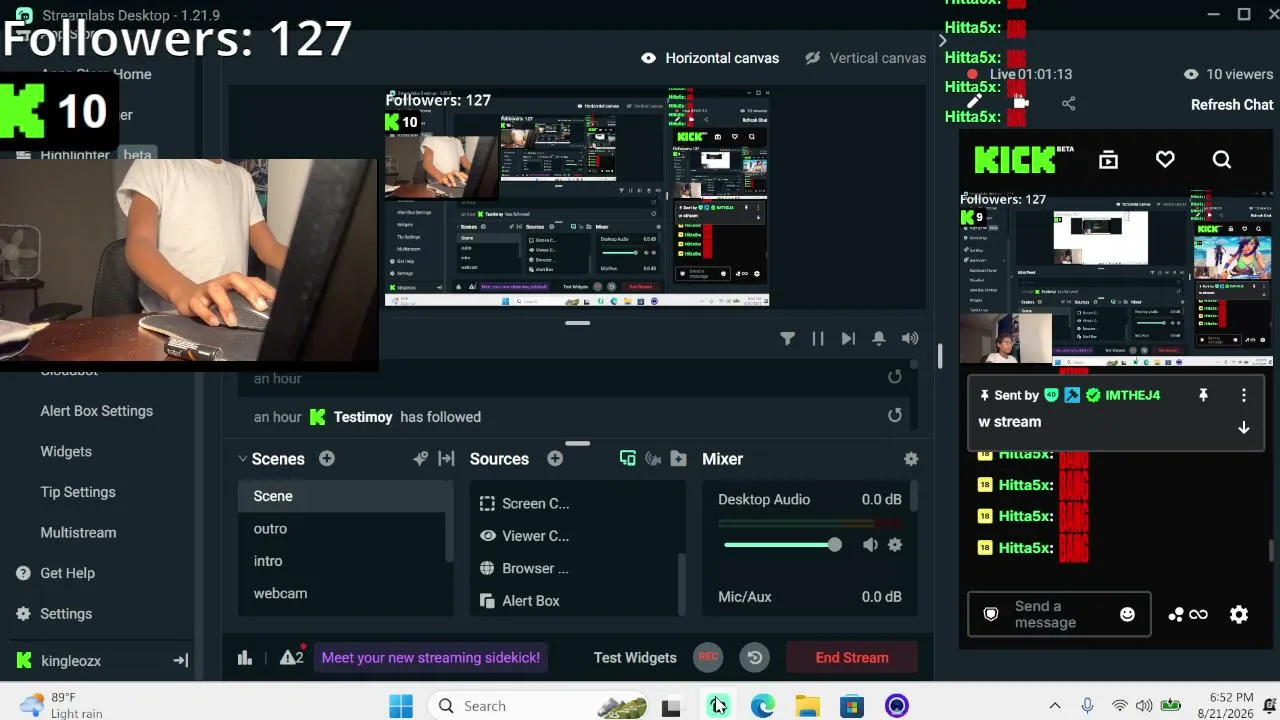Add a new scene with the plus icon
Screen dimensions: 1280x720
pos(327,459)
